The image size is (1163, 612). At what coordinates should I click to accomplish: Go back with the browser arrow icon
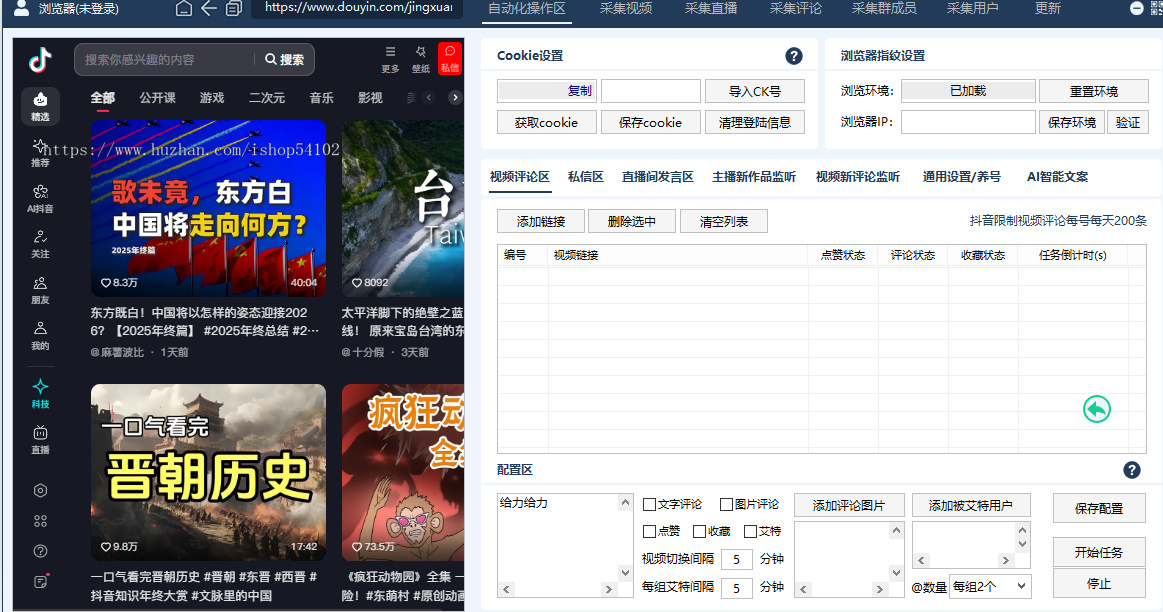point(209,9)
